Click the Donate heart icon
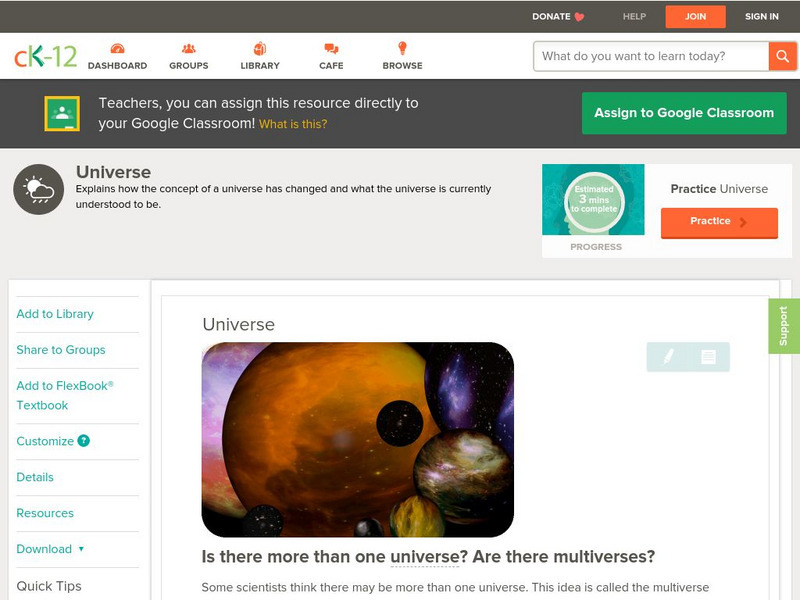This screenshot has width=800, height=600. (x=579, y=17)
